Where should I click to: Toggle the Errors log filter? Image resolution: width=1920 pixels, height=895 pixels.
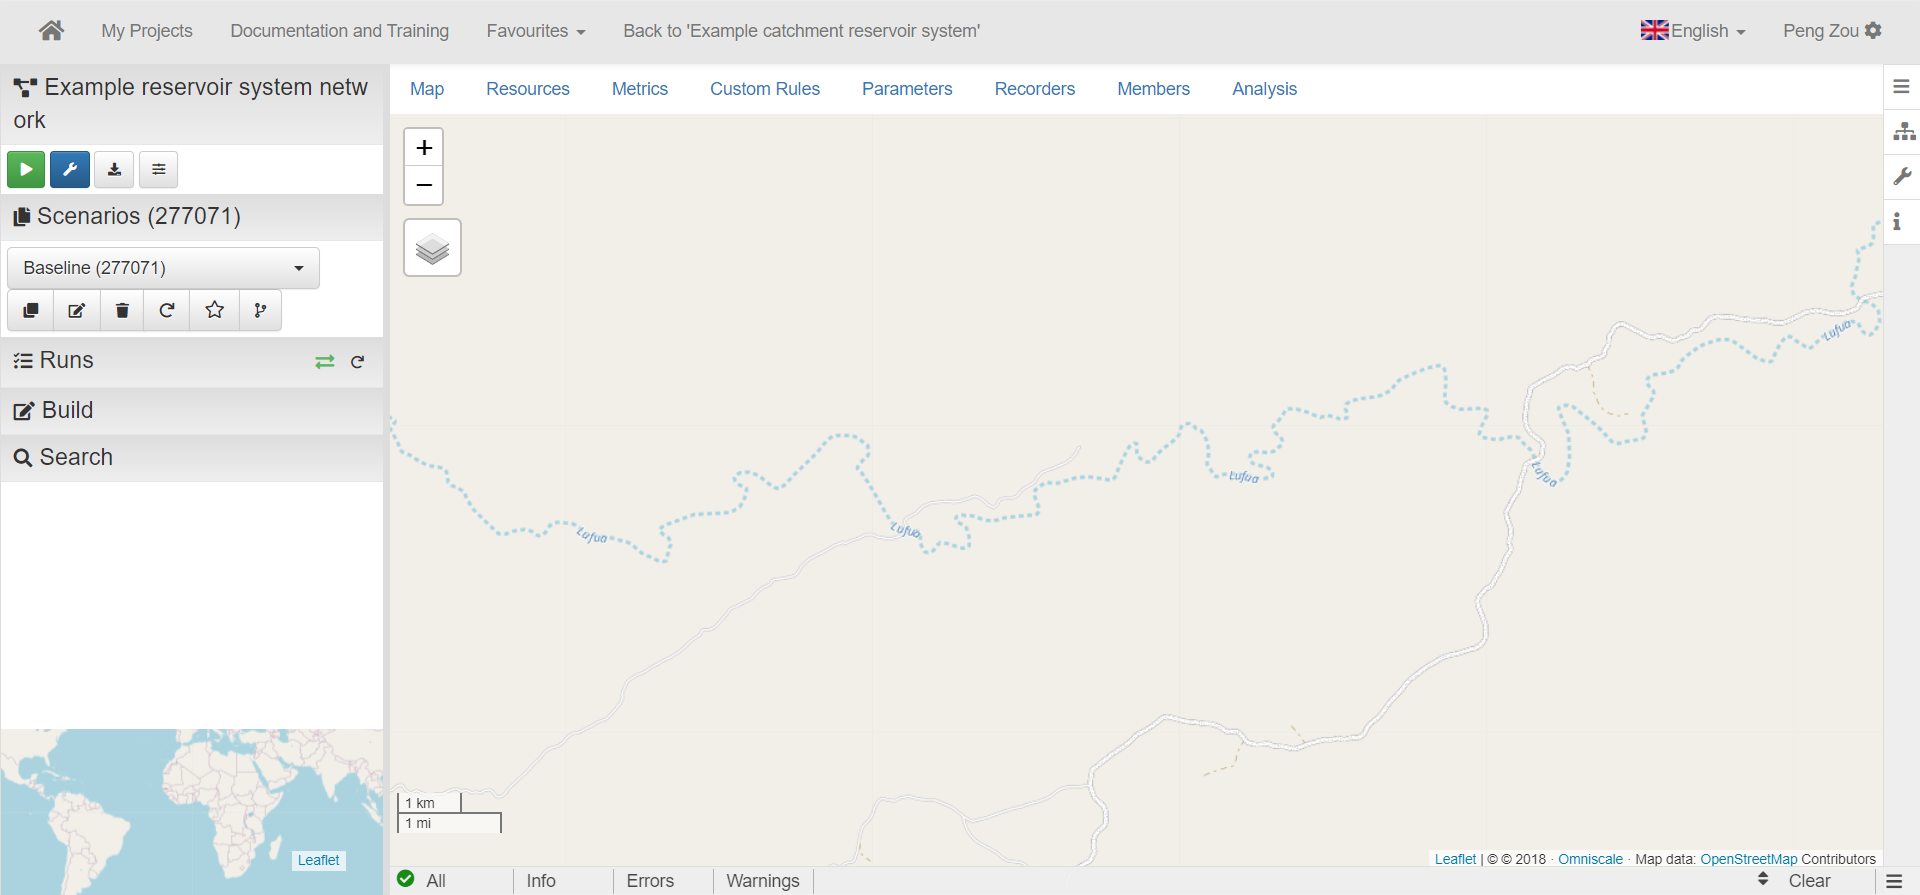pos(650,881)
